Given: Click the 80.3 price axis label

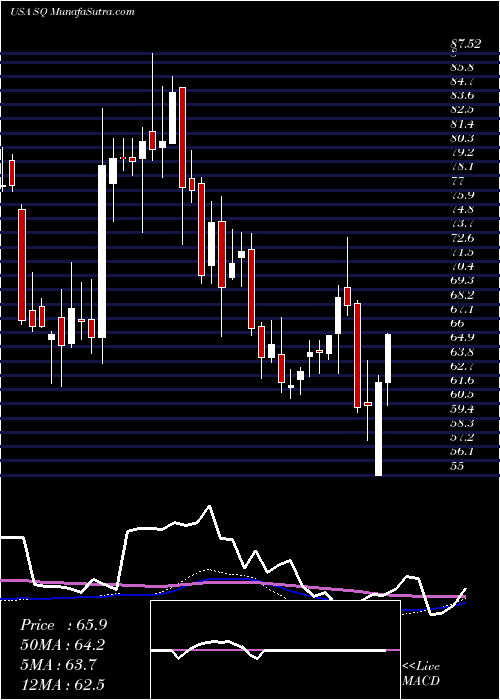Looking at the screenshot, I should tap(463, 138).
